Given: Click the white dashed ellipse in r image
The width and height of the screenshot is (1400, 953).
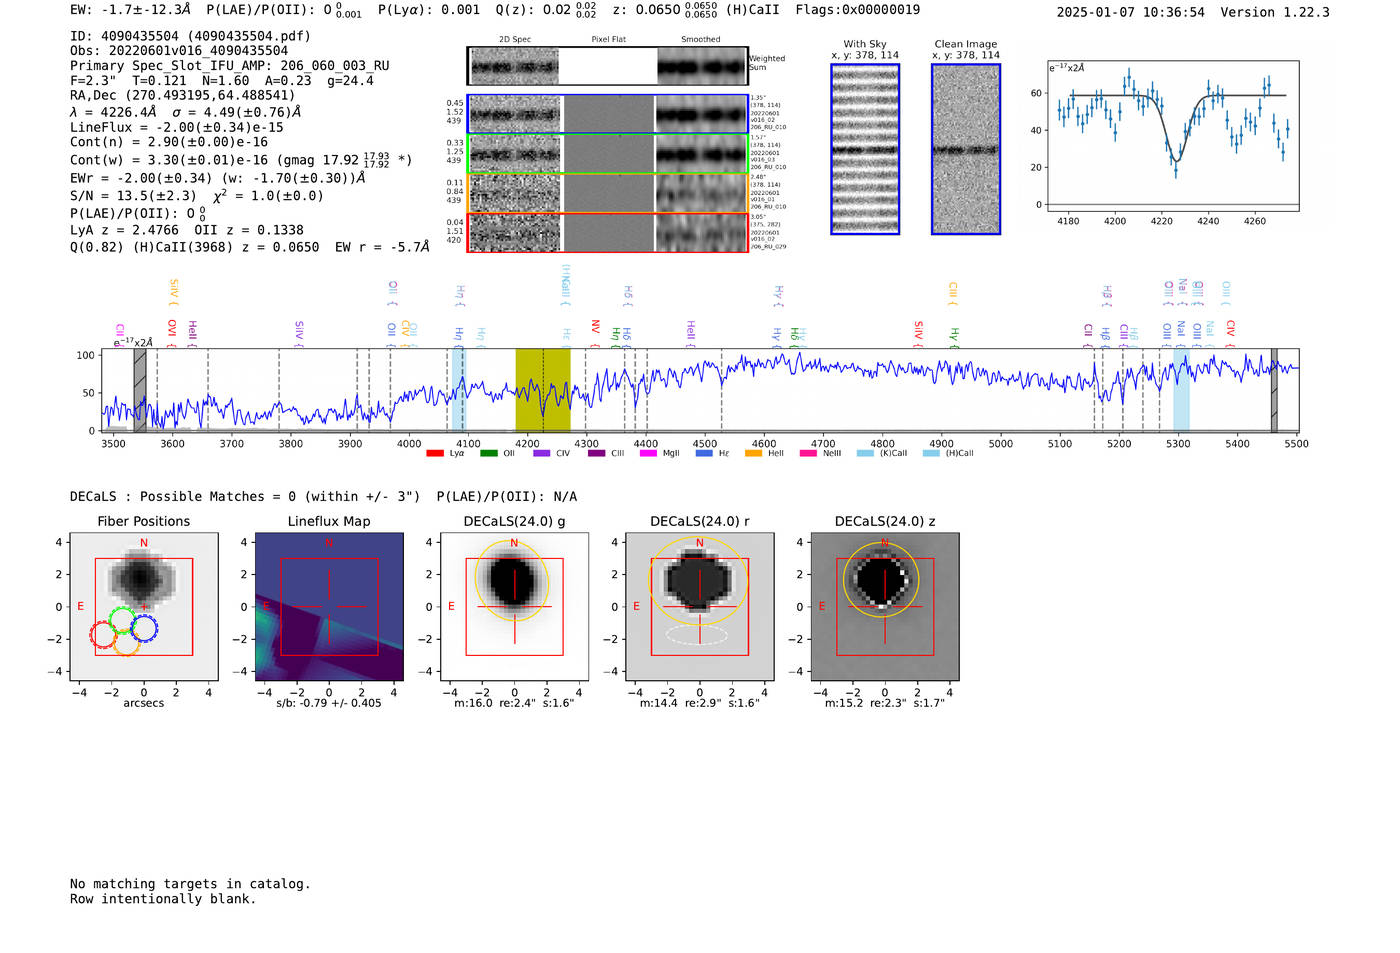Looking at the screenshot, I should [x=697, y=635].
